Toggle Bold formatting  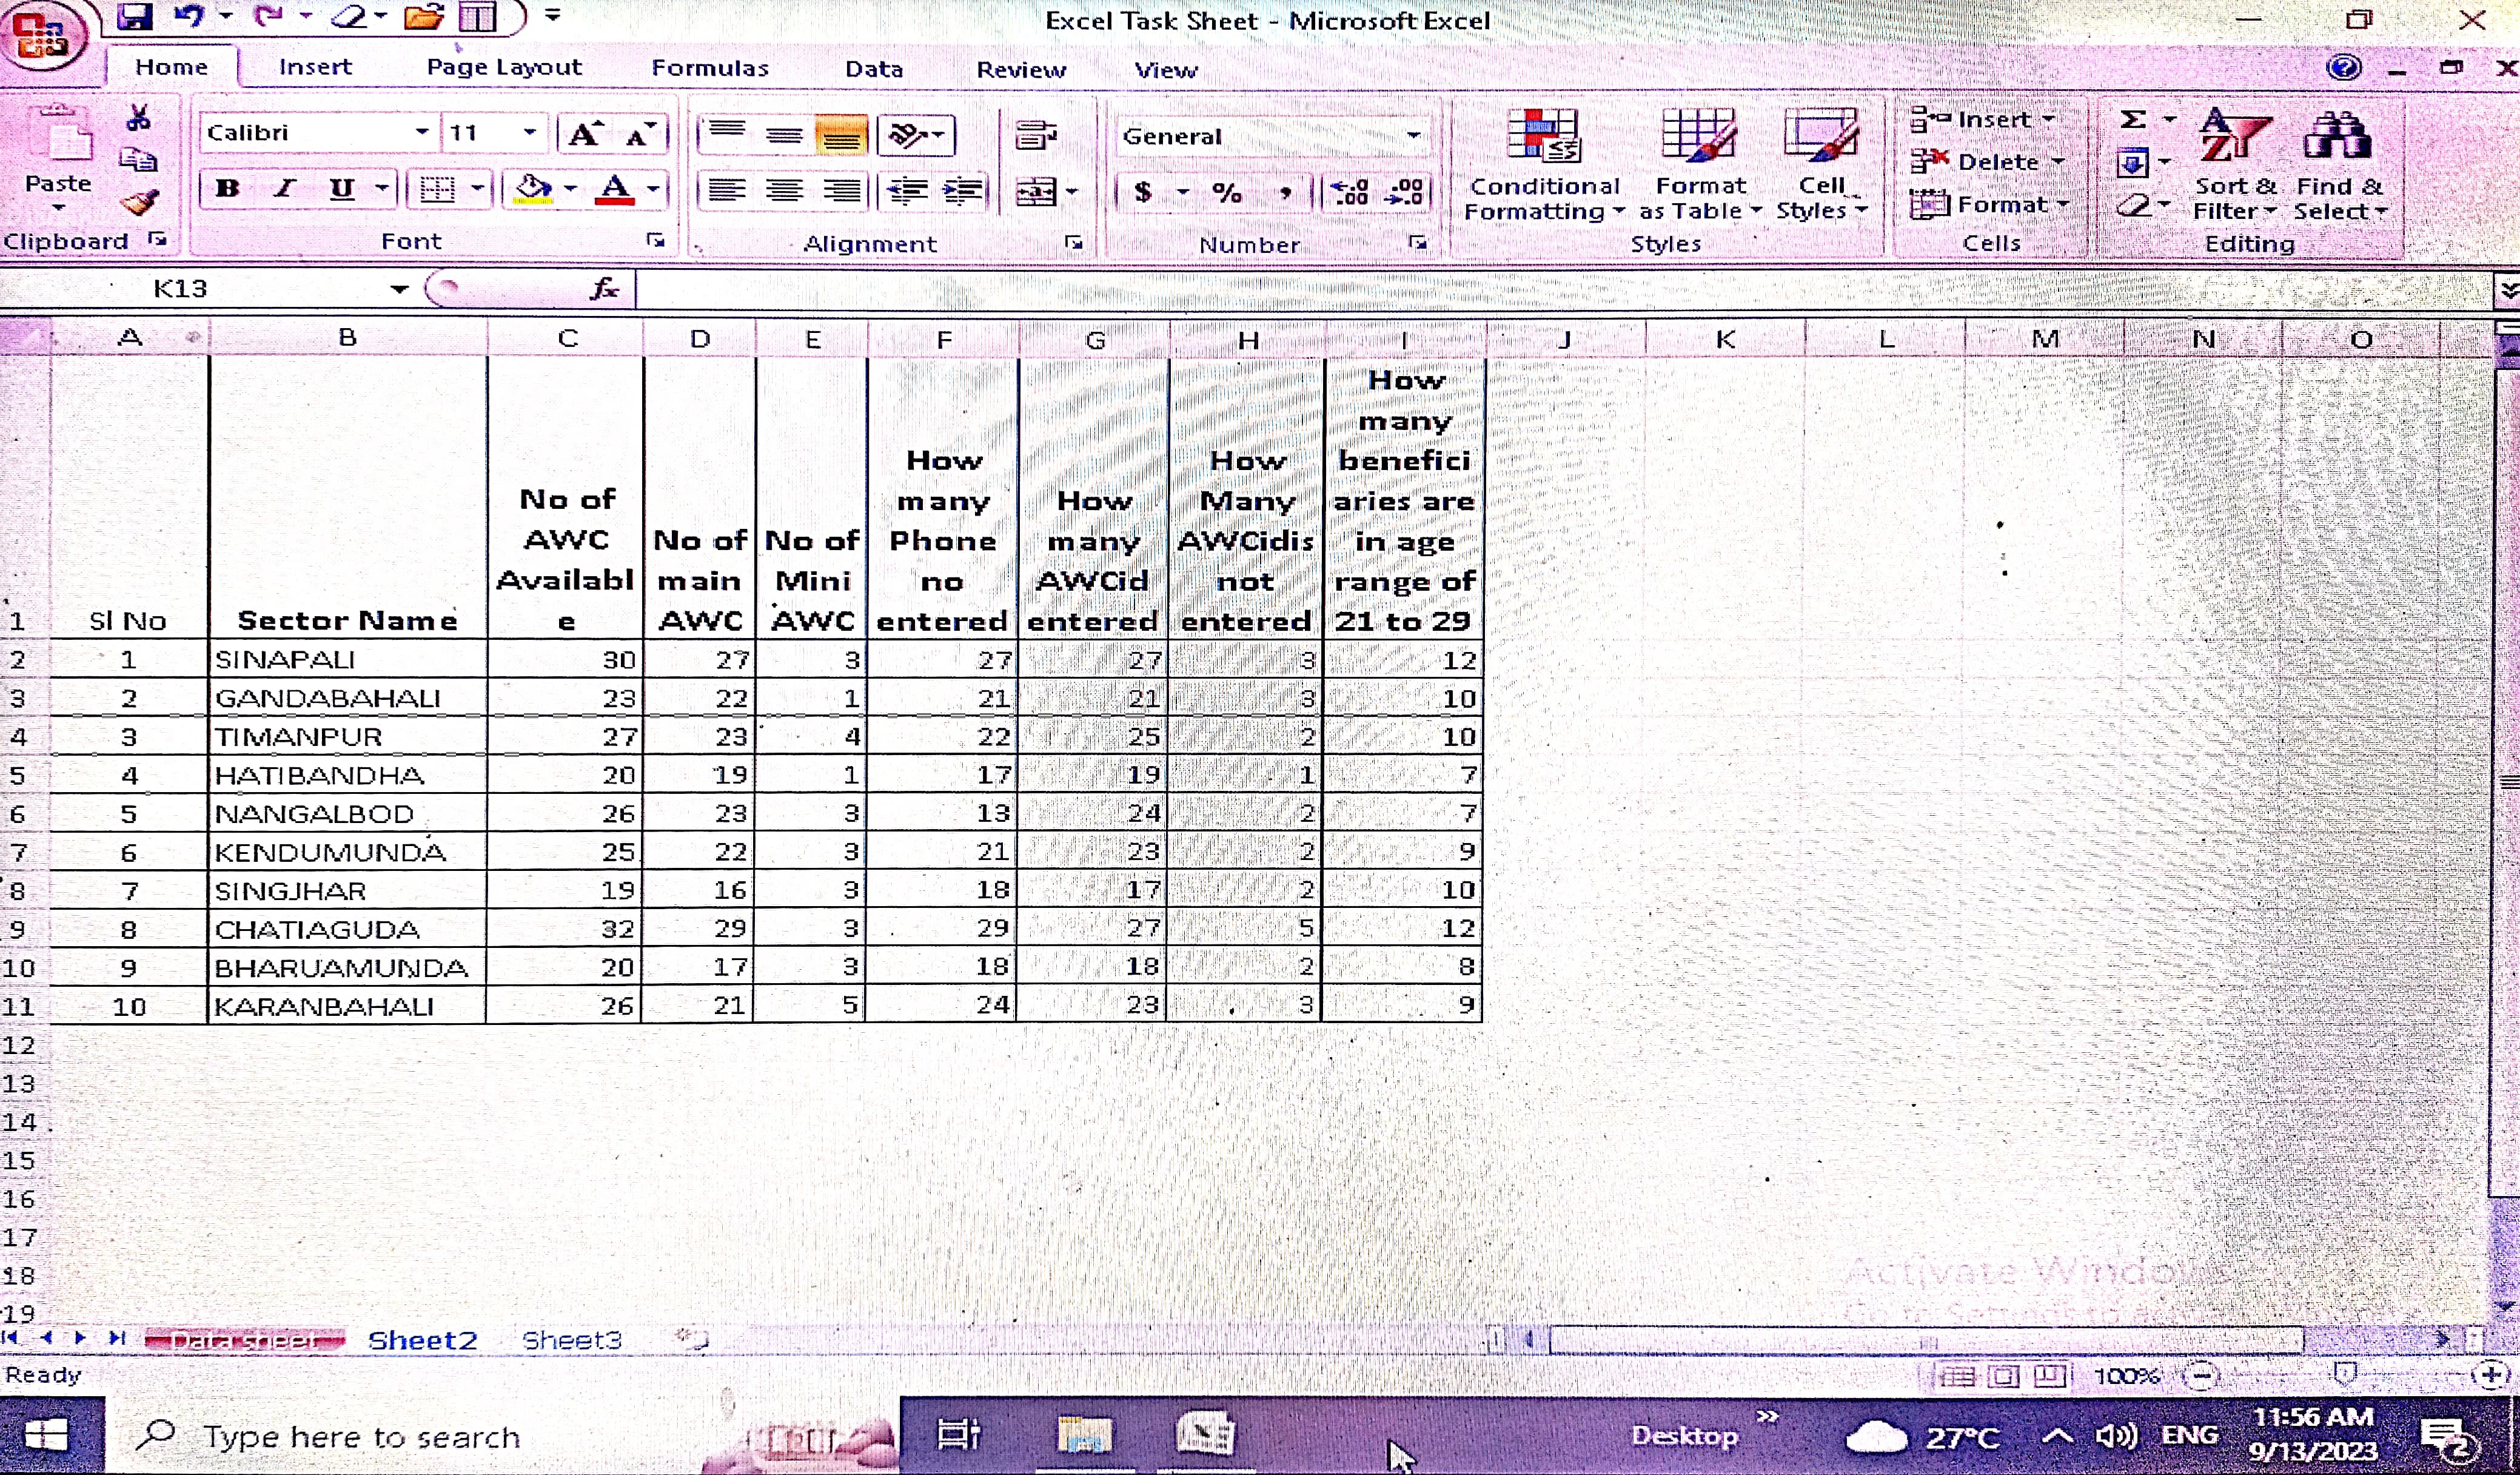click(227, 189)
